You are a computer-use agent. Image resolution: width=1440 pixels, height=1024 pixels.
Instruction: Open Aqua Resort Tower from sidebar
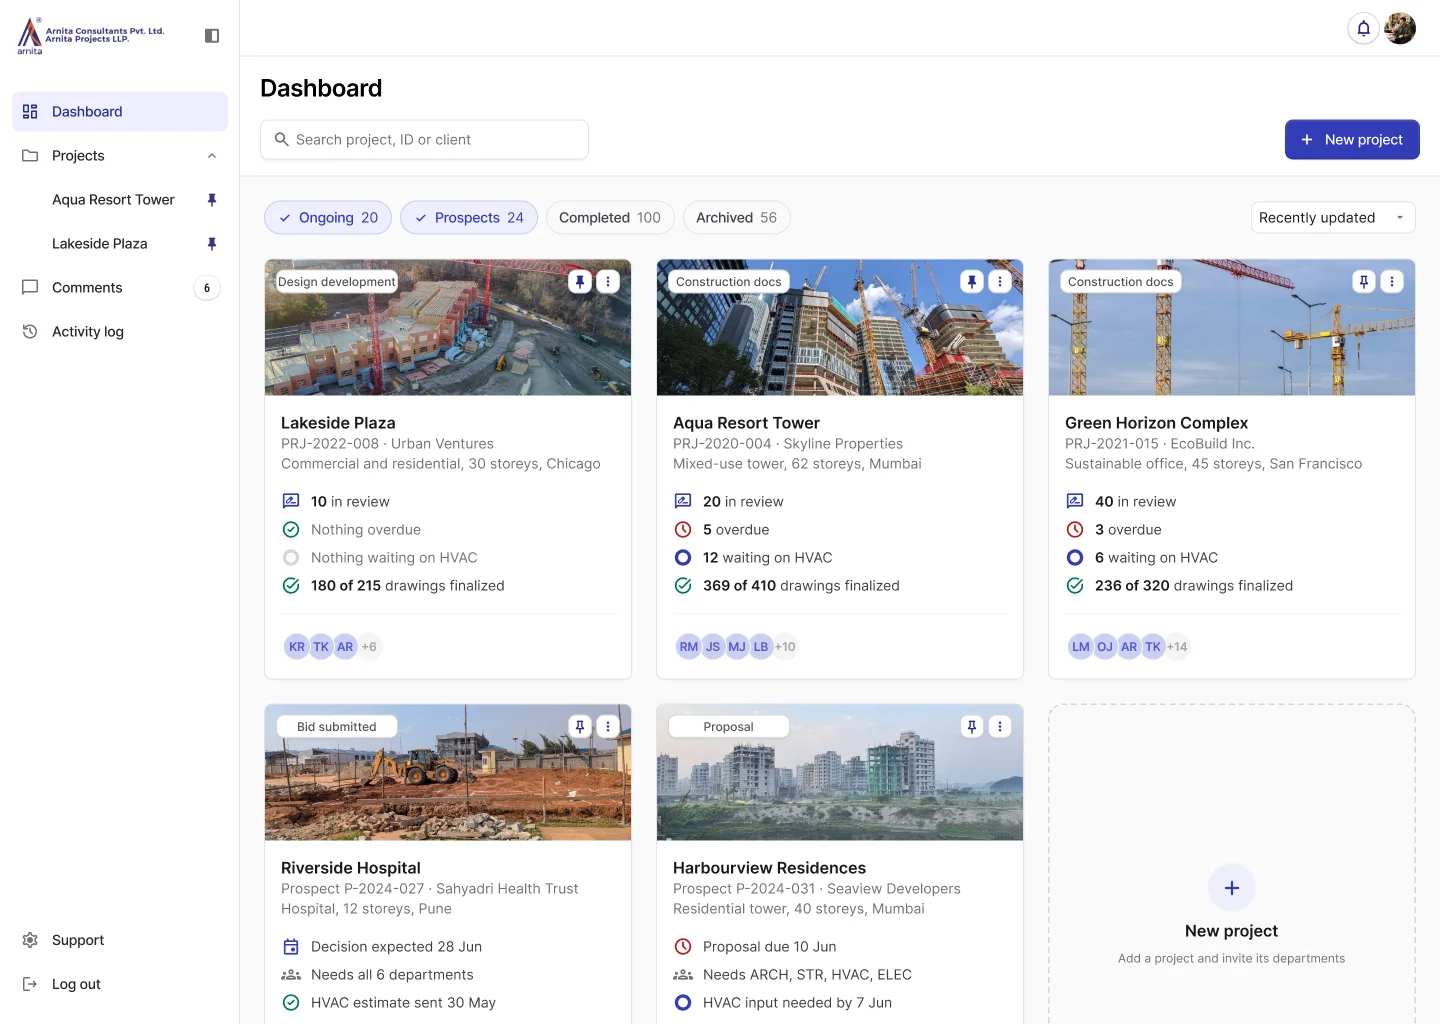coord(113,200)
